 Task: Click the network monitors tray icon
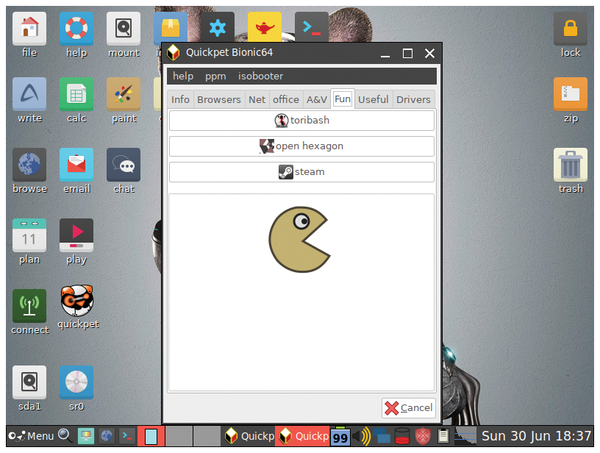click(x=382, y=437)
